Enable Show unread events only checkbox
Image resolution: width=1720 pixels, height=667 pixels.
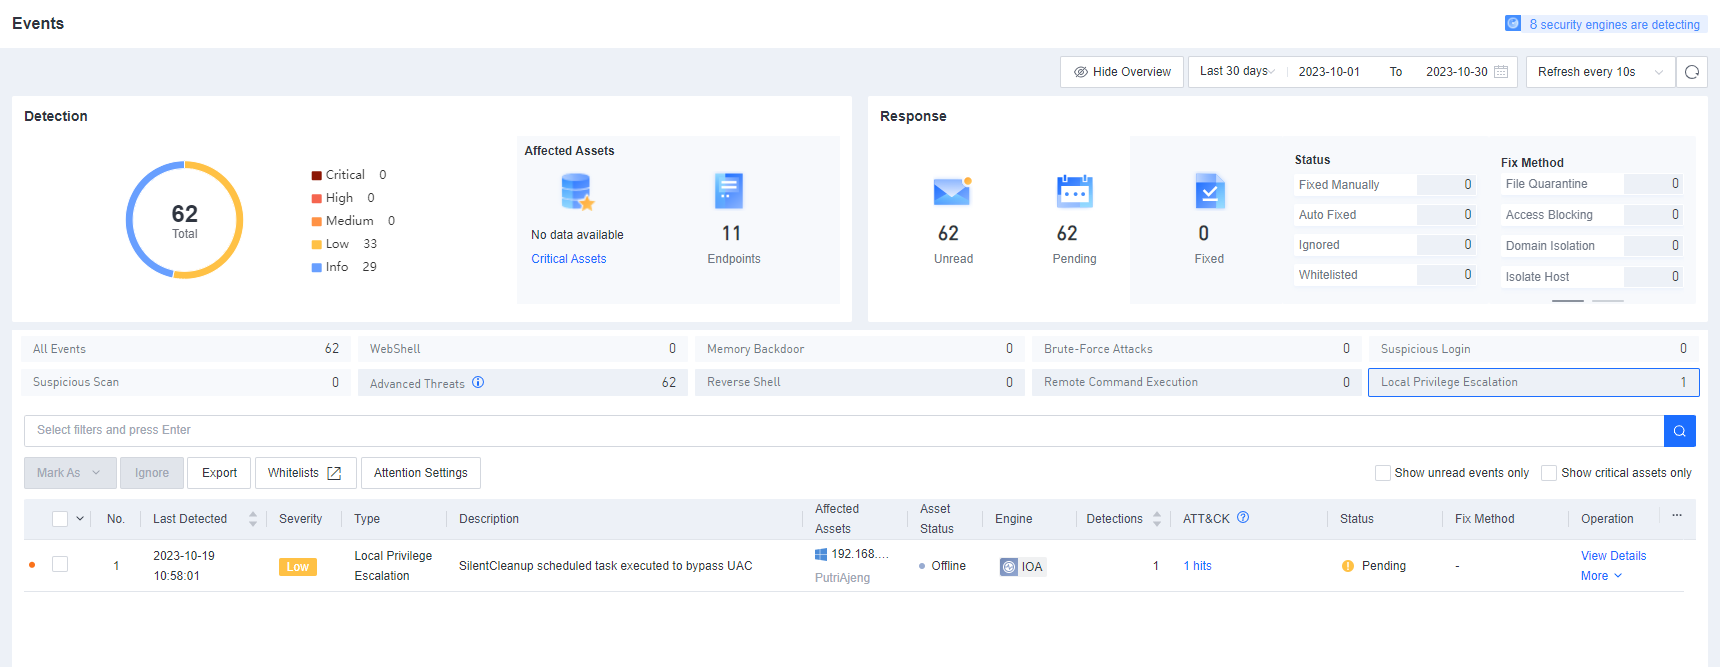pyautogui.click(x=1383, y=473)
